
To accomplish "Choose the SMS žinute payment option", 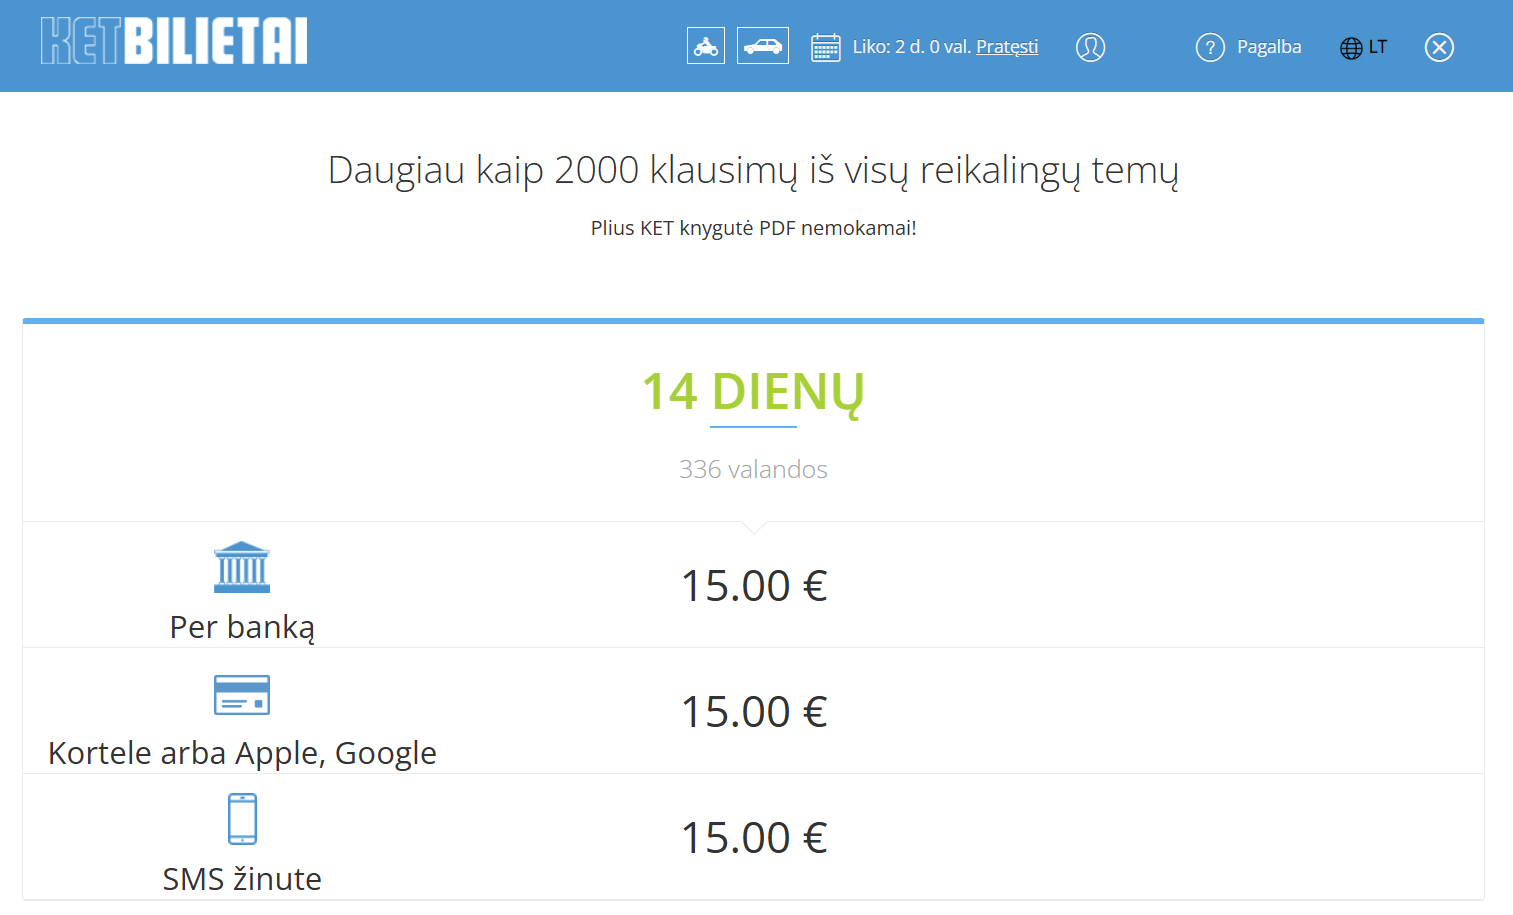I will pos(242,879).
